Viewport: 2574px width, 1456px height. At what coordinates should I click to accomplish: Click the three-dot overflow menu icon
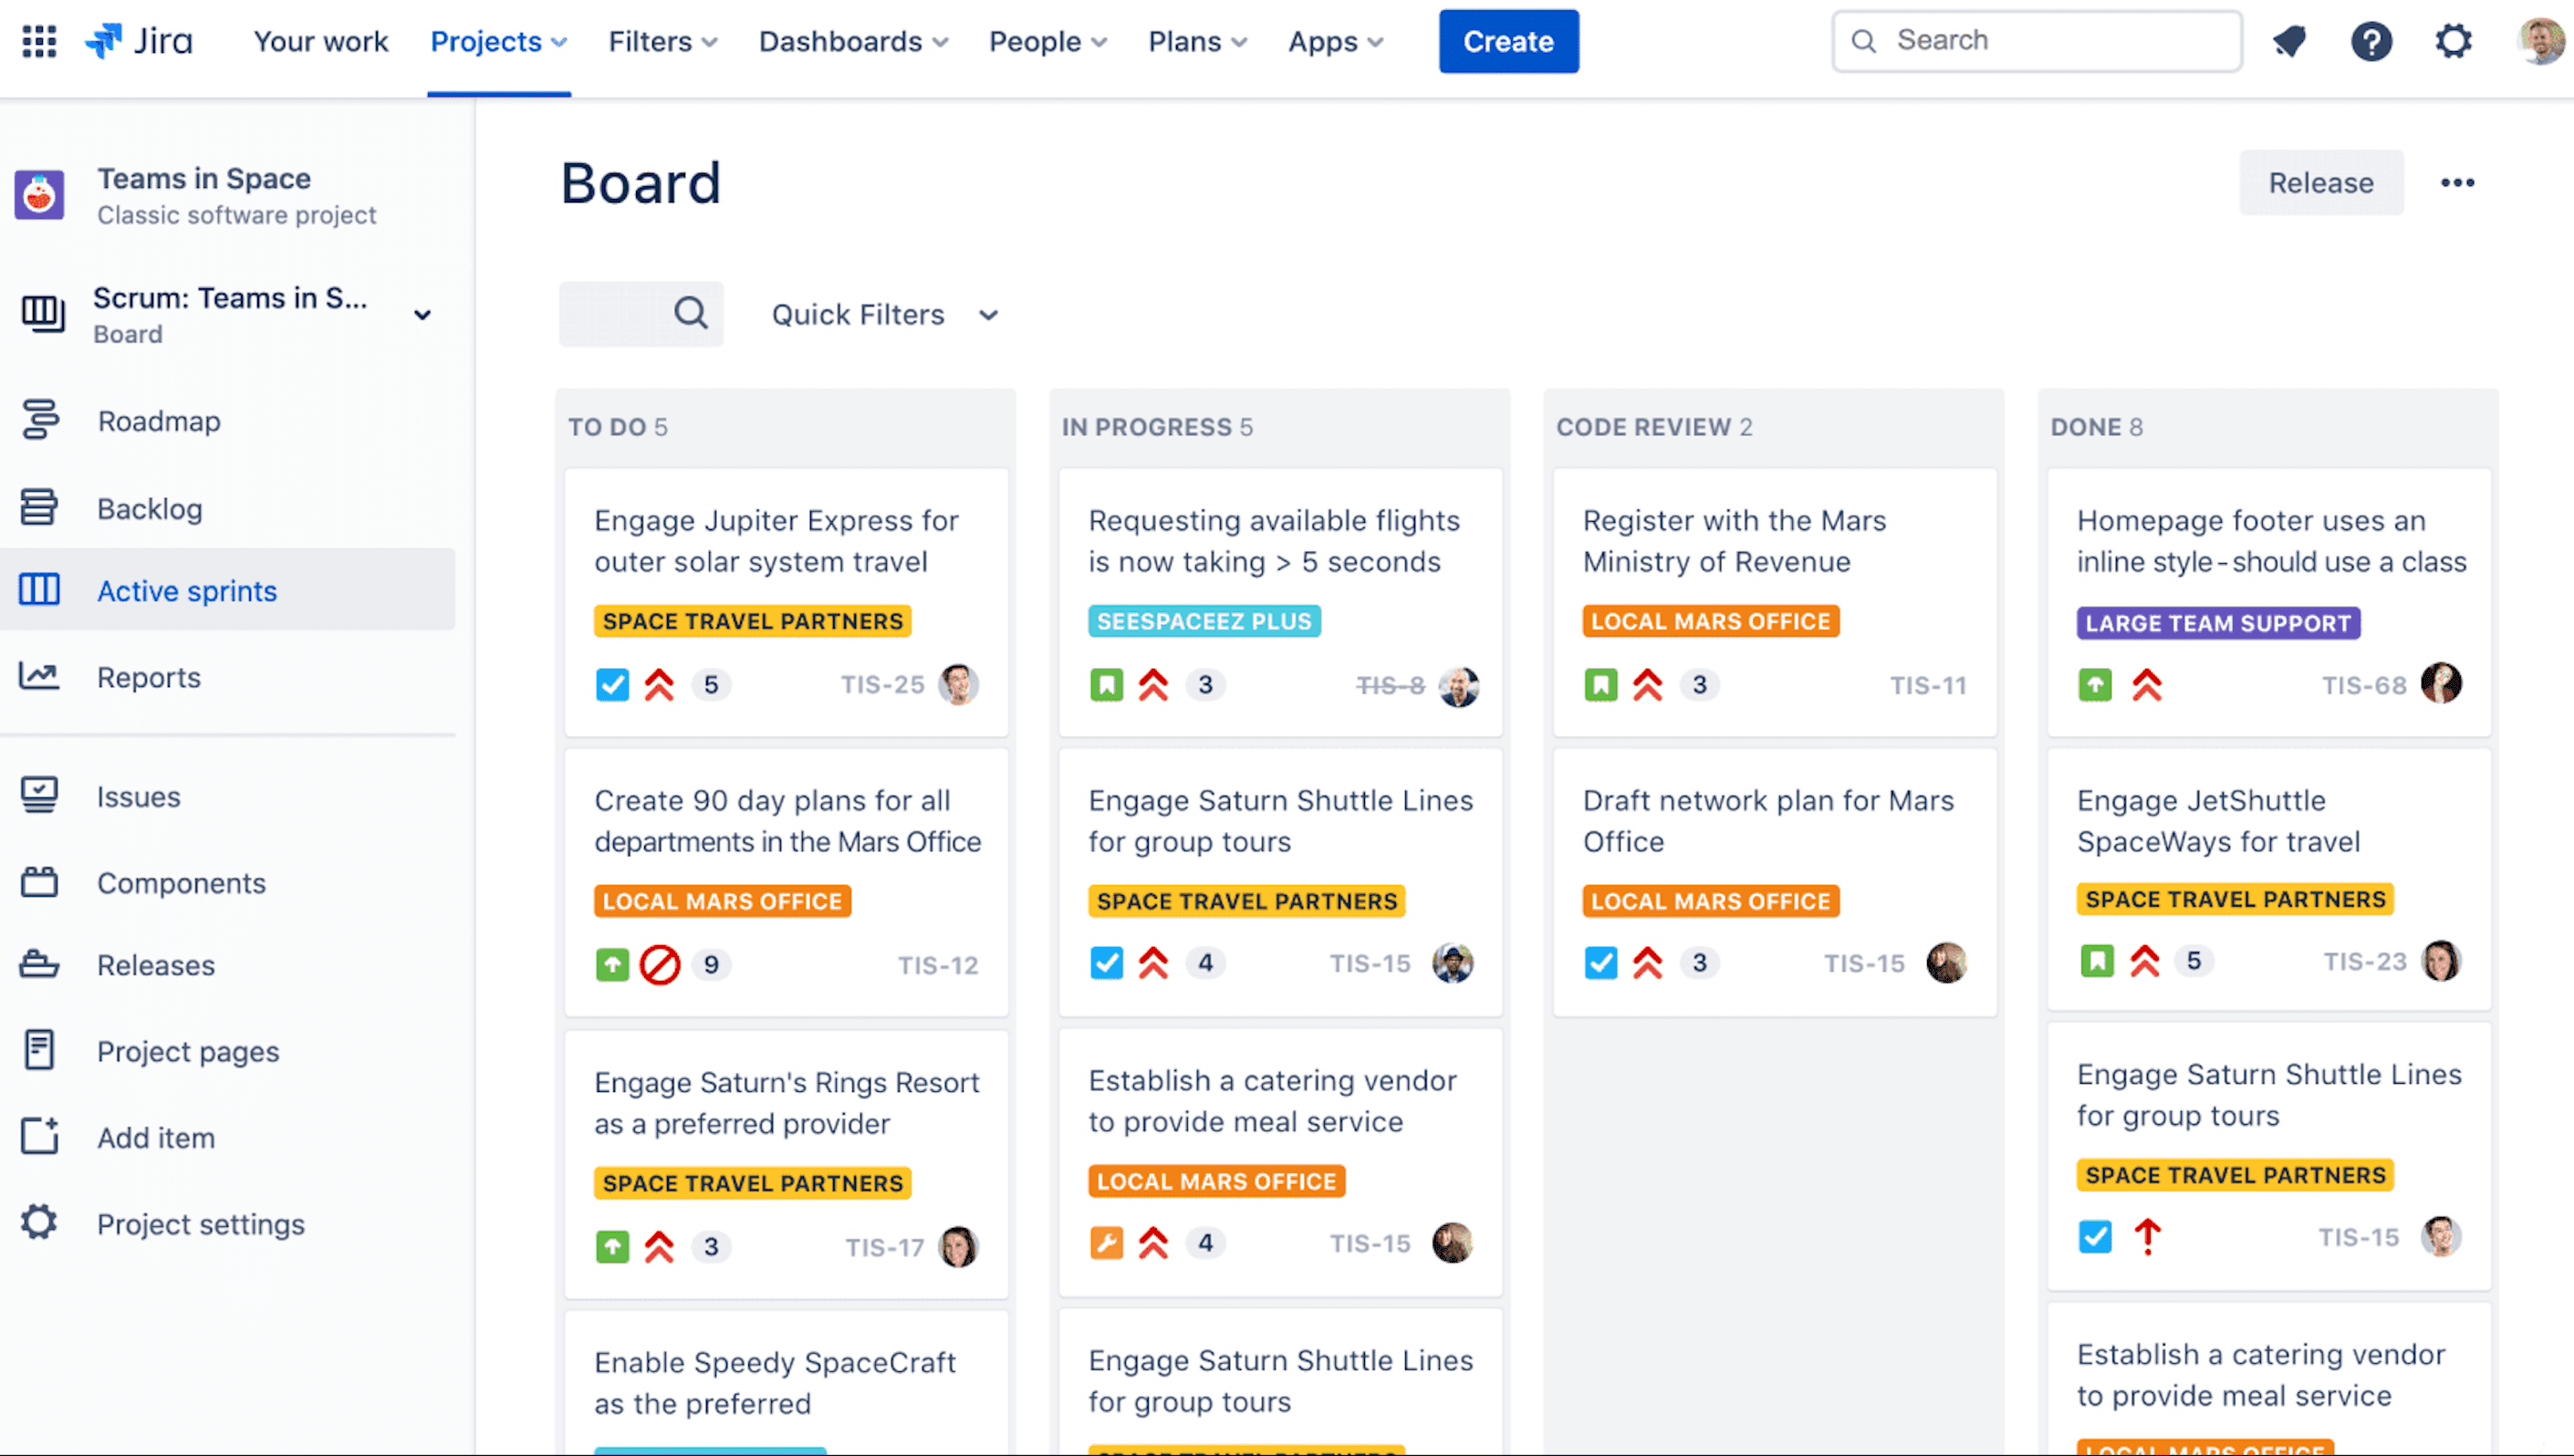2457,182
